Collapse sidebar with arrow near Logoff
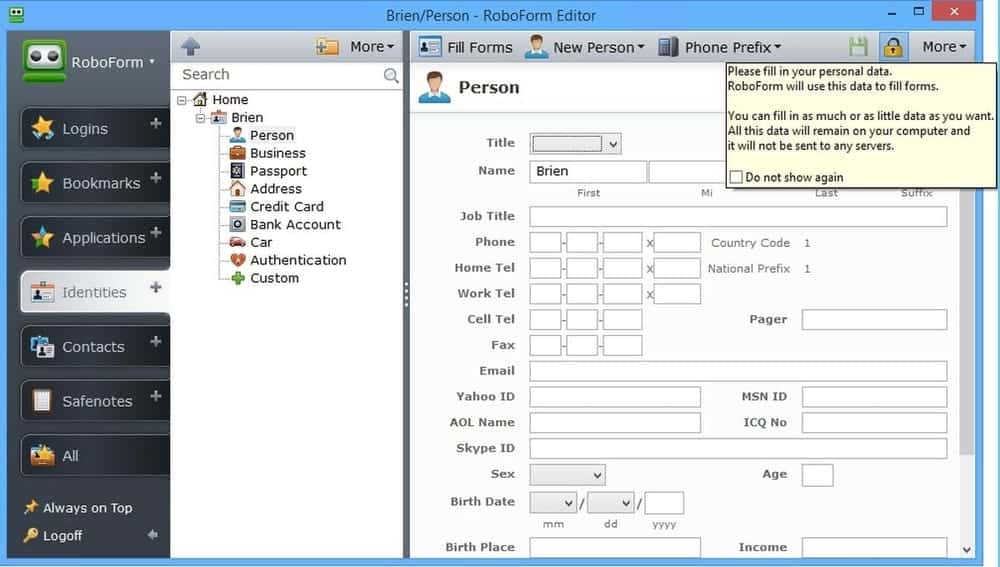 tap(152, 534)
